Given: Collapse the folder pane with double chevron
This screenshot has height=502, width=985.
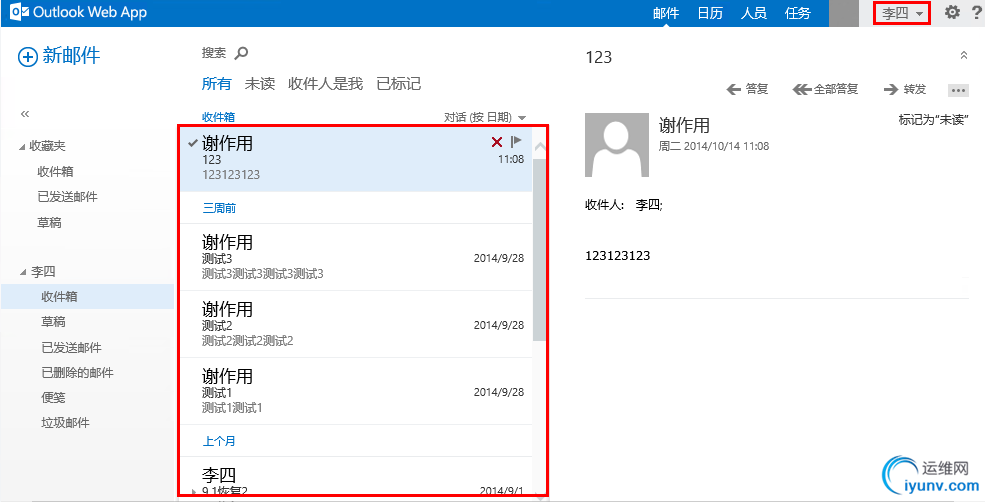Looking at the screenshot, I should pos(25,114).
